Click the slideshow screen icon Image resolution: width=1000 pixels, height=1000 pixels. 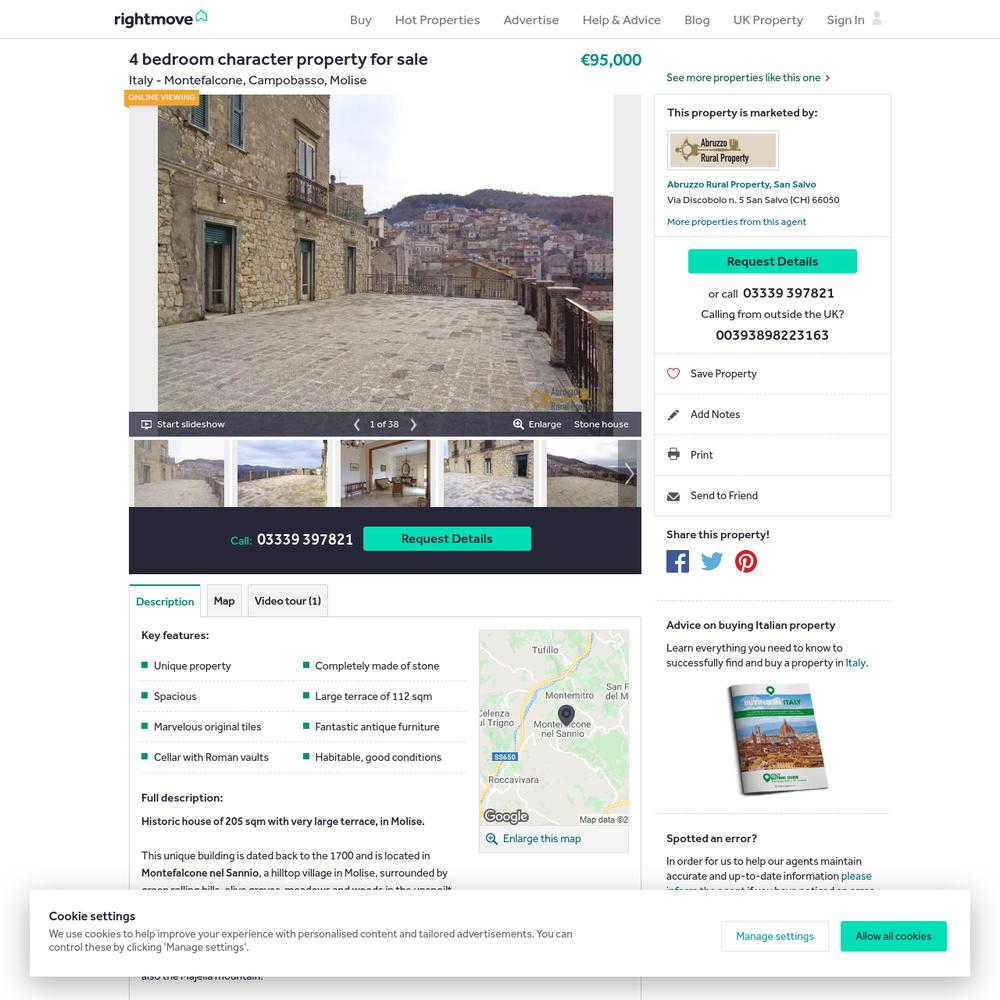pos(146,425)
